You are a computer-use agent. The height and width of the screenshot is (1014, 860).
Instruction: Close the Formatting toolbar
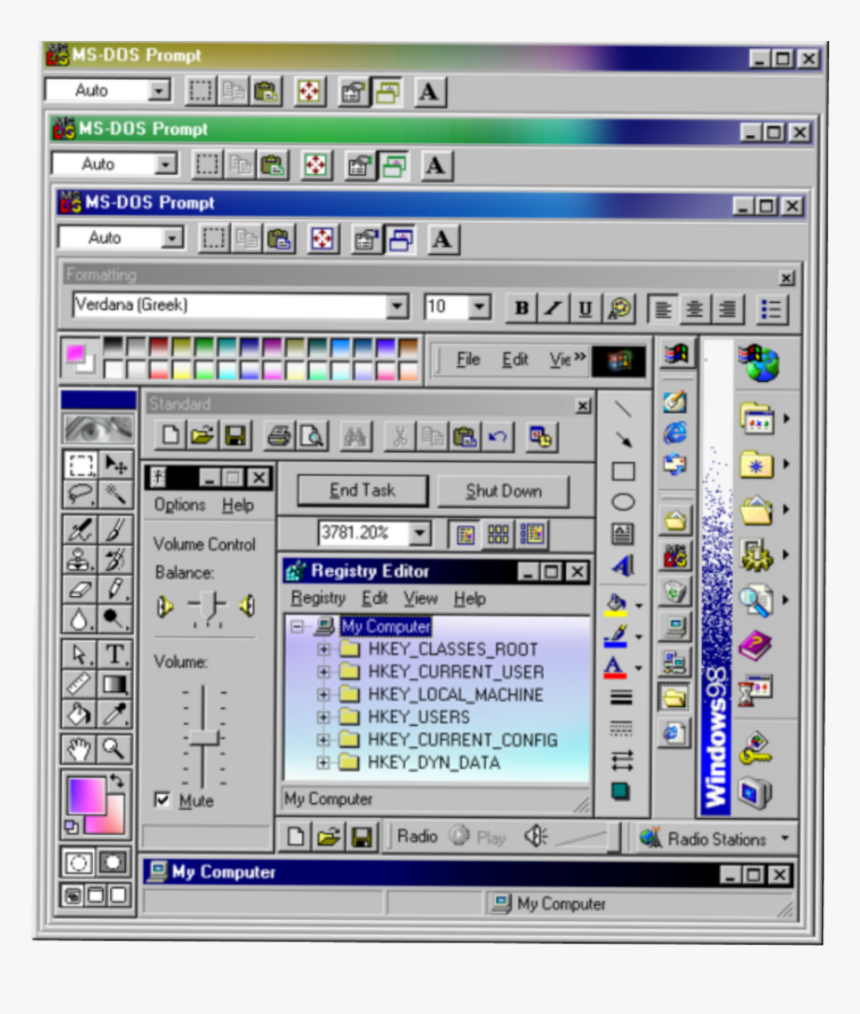tap(786, 278)
